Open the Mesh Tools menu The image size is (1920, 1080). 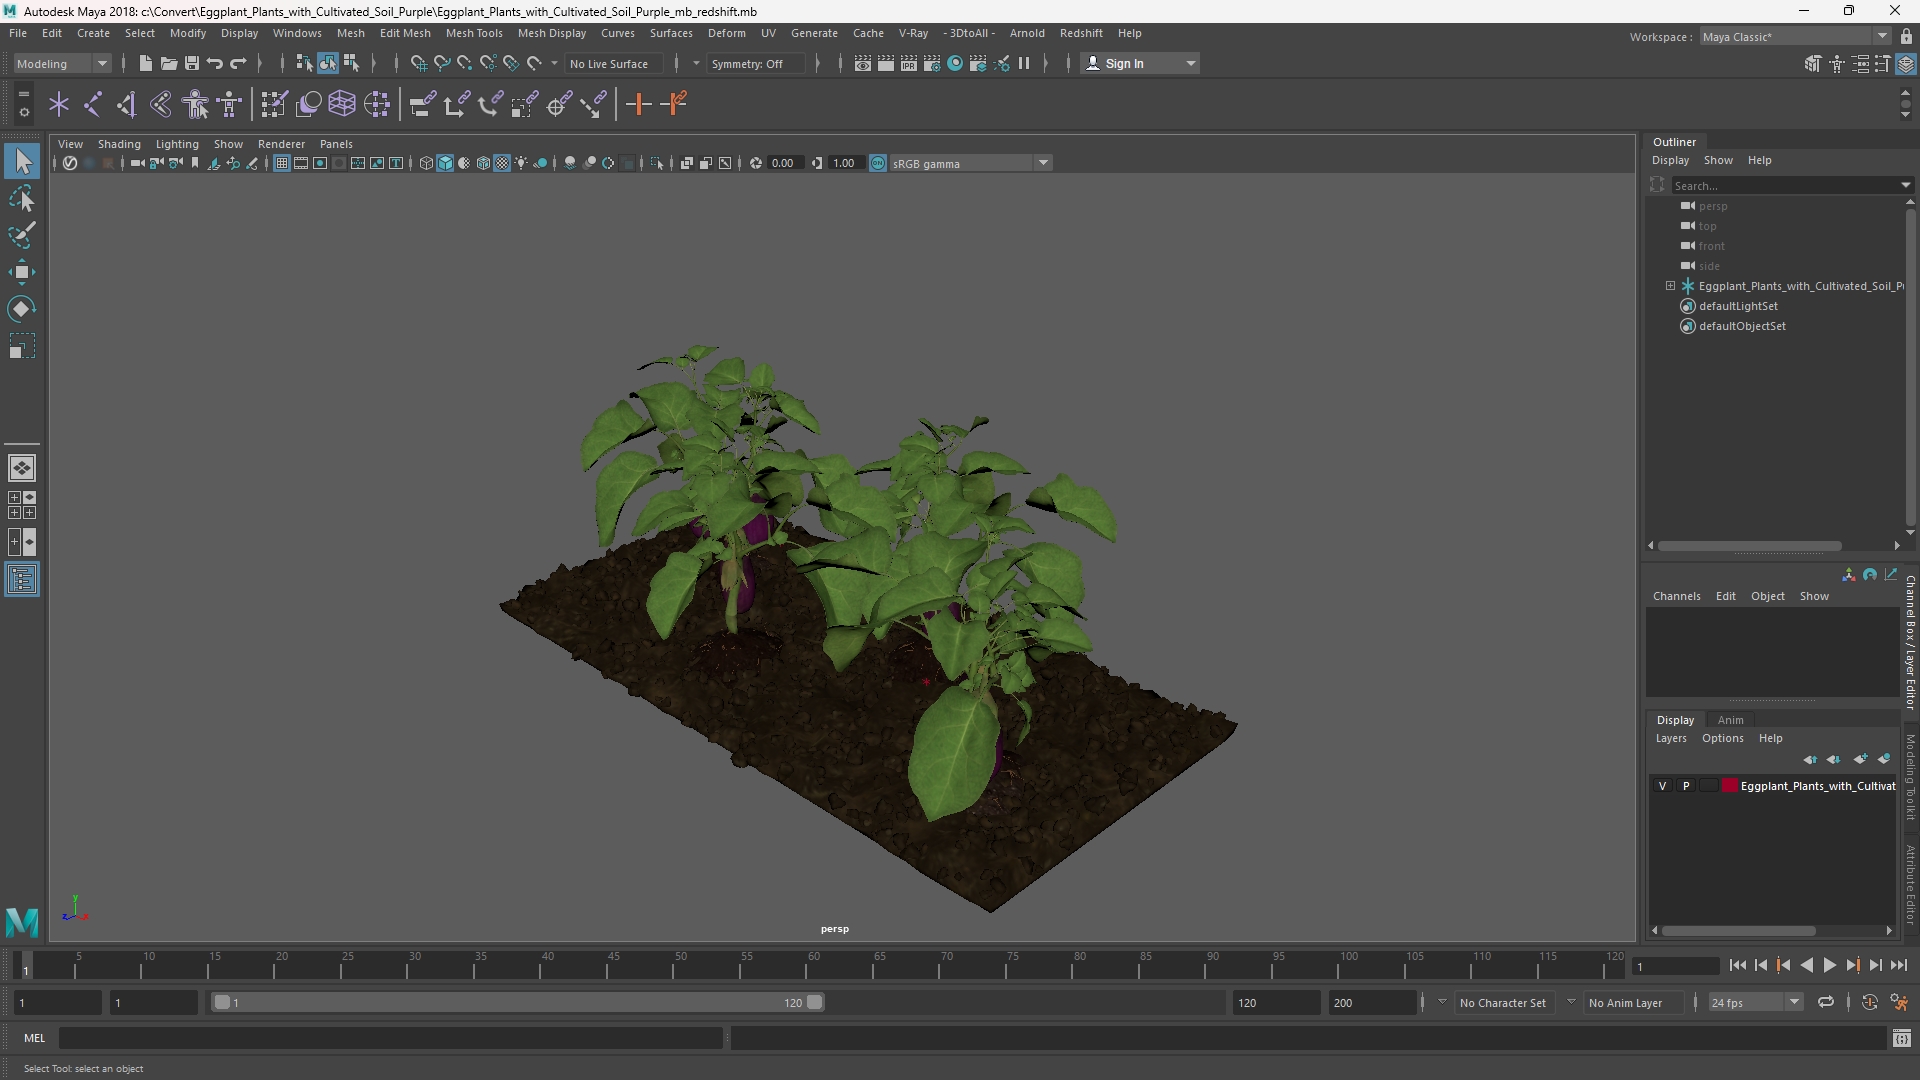point(474,33)
